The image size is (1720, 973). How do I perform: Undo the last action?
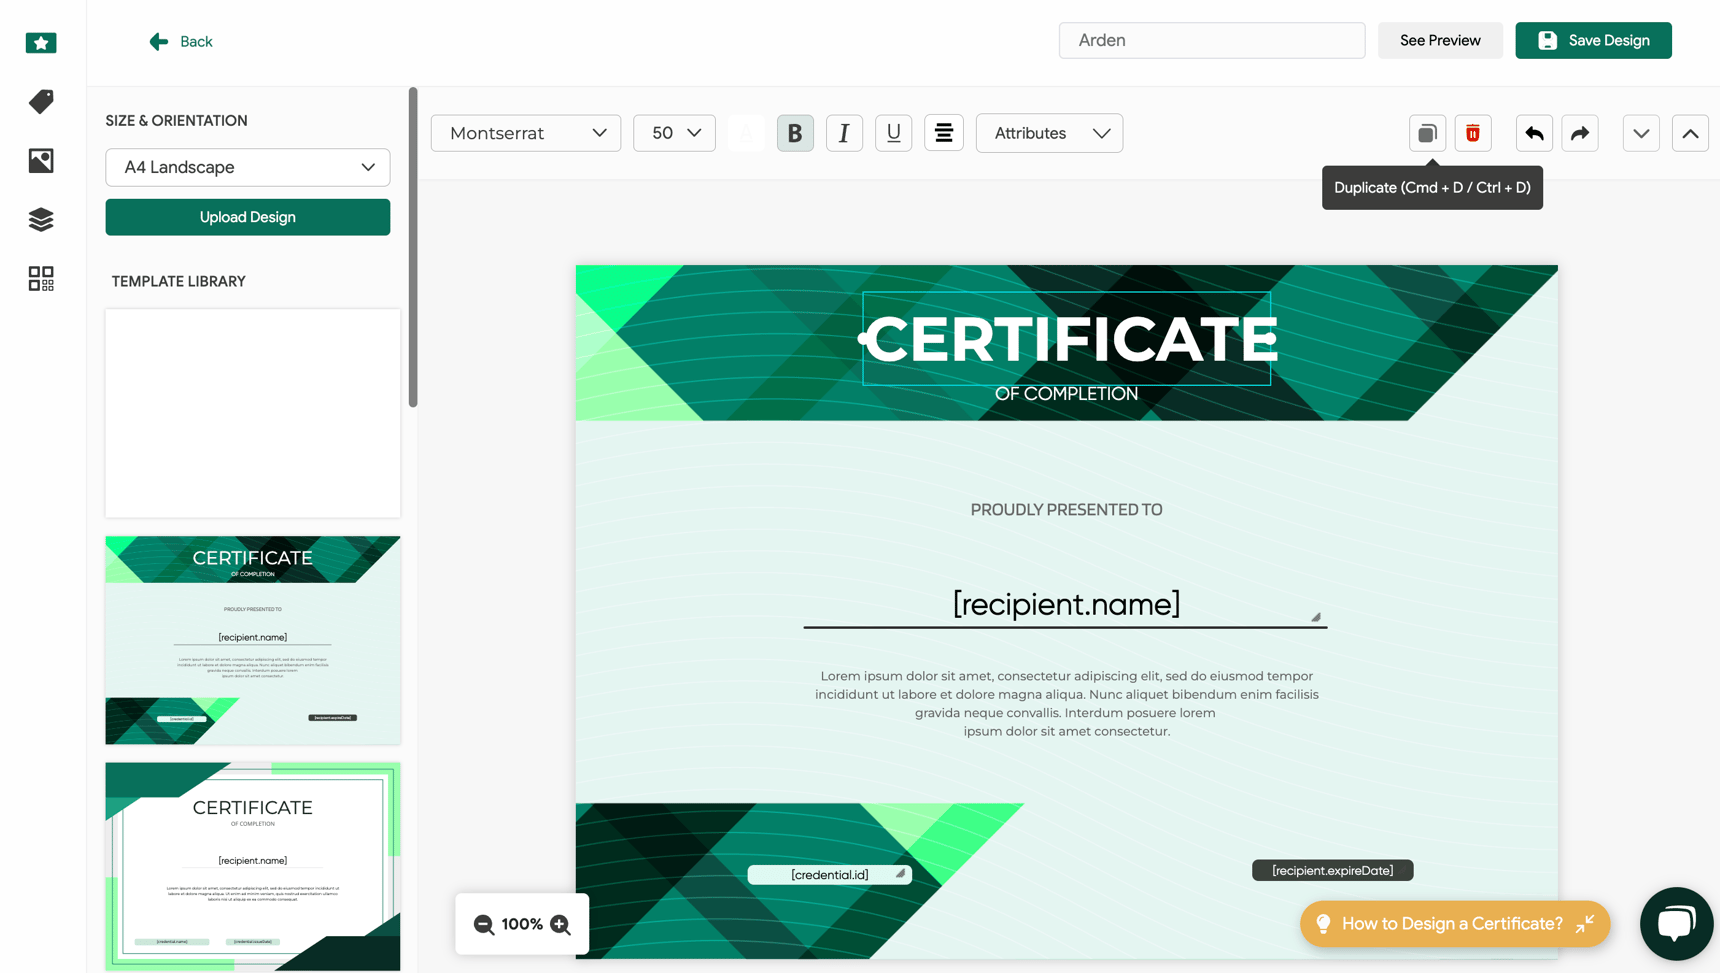click(x=1533, y=133)
